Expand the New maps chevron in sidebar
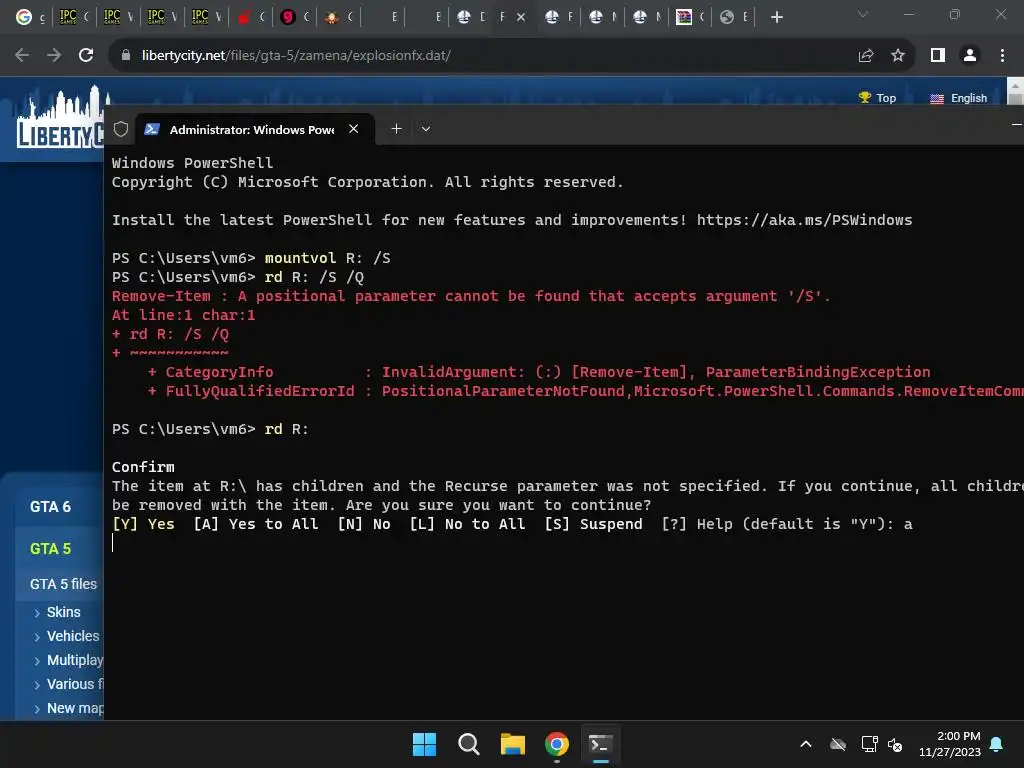Image resolution: width=1024 pixels, height=768 pixels. [37, 709]
